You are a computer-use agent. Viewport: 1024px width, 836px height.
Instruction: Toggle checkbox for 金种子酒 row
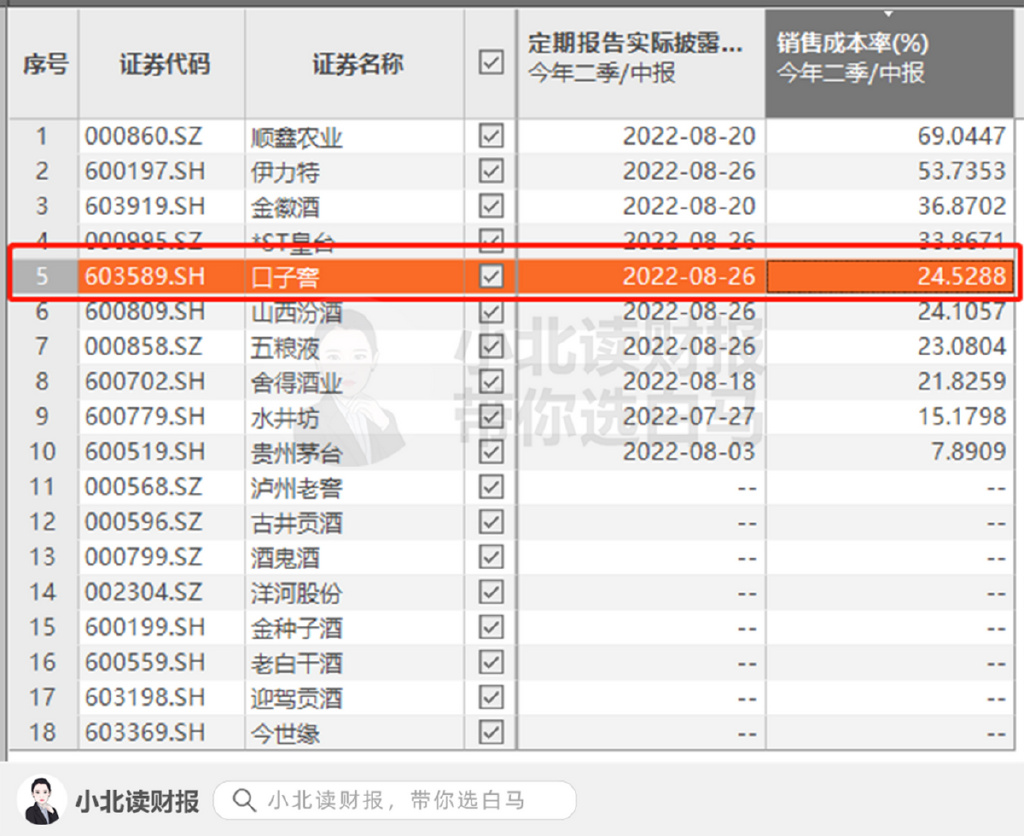tap(491, 628)
